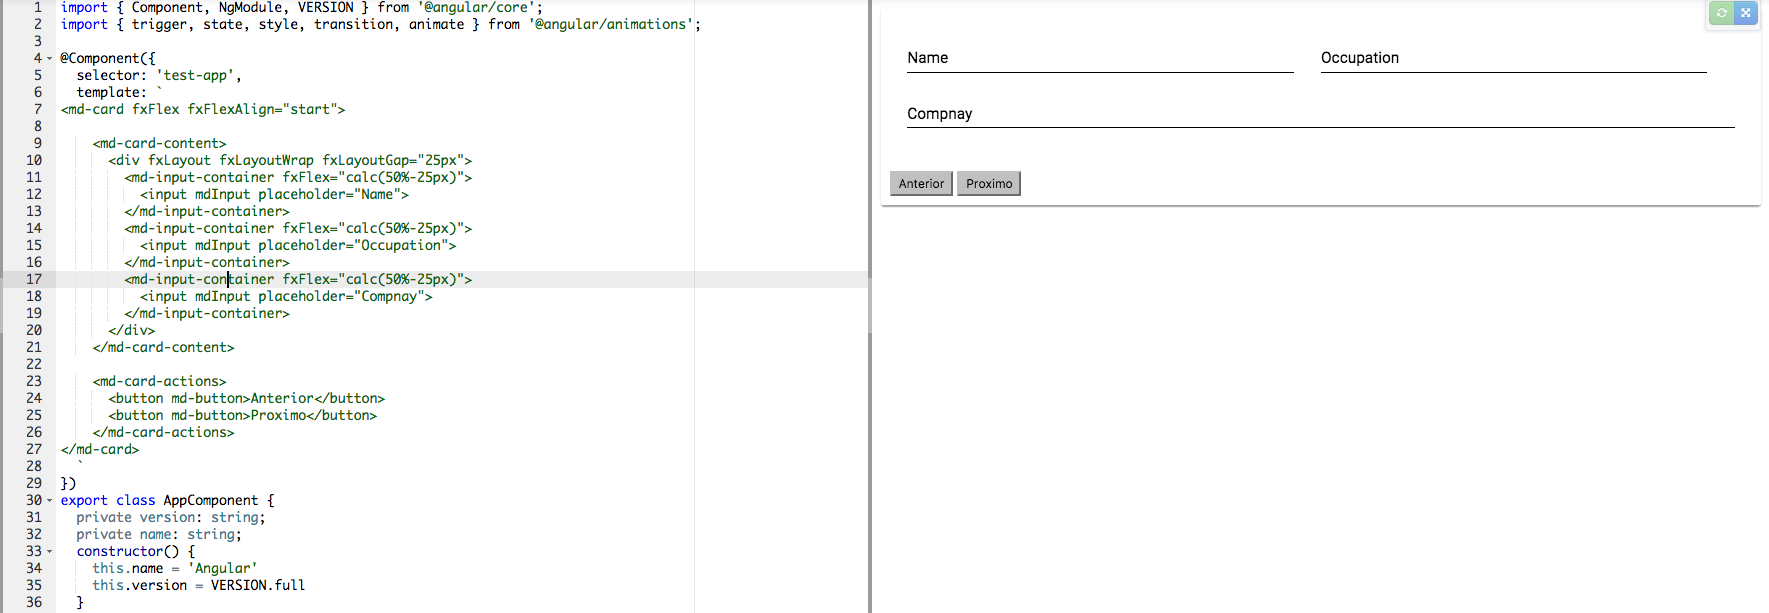Click the closing </md-card-actions> tag

coord(163,432)
